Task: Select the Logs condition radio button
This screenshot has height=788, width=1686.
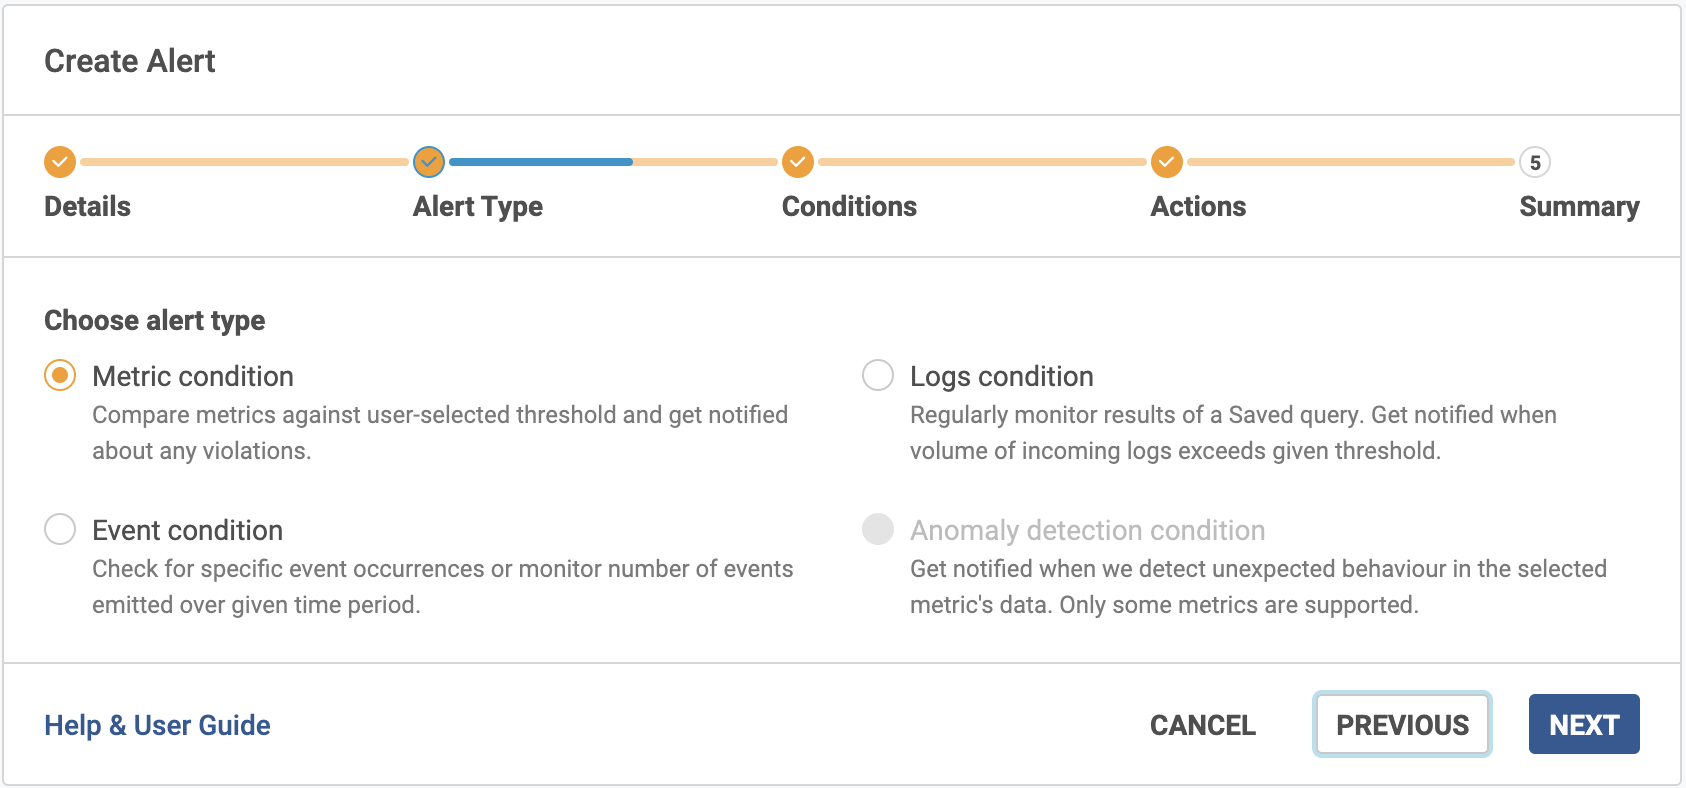Action: click(x=878, y=376)
